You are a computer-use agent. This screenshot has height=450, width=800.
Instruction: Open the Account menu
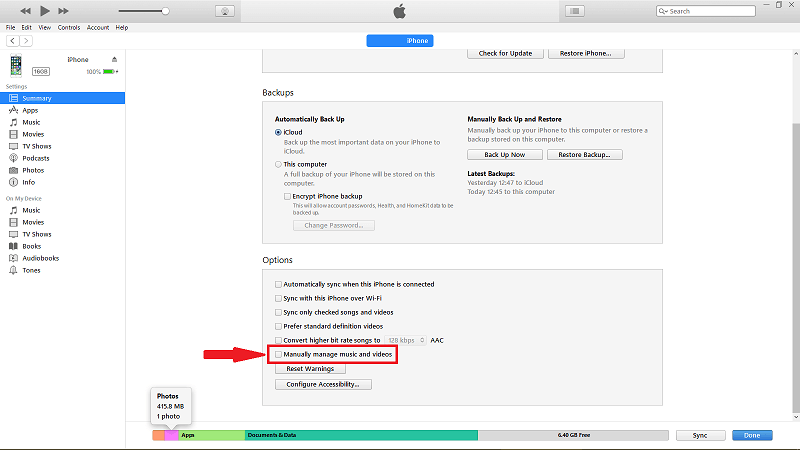tap(98, 28)
